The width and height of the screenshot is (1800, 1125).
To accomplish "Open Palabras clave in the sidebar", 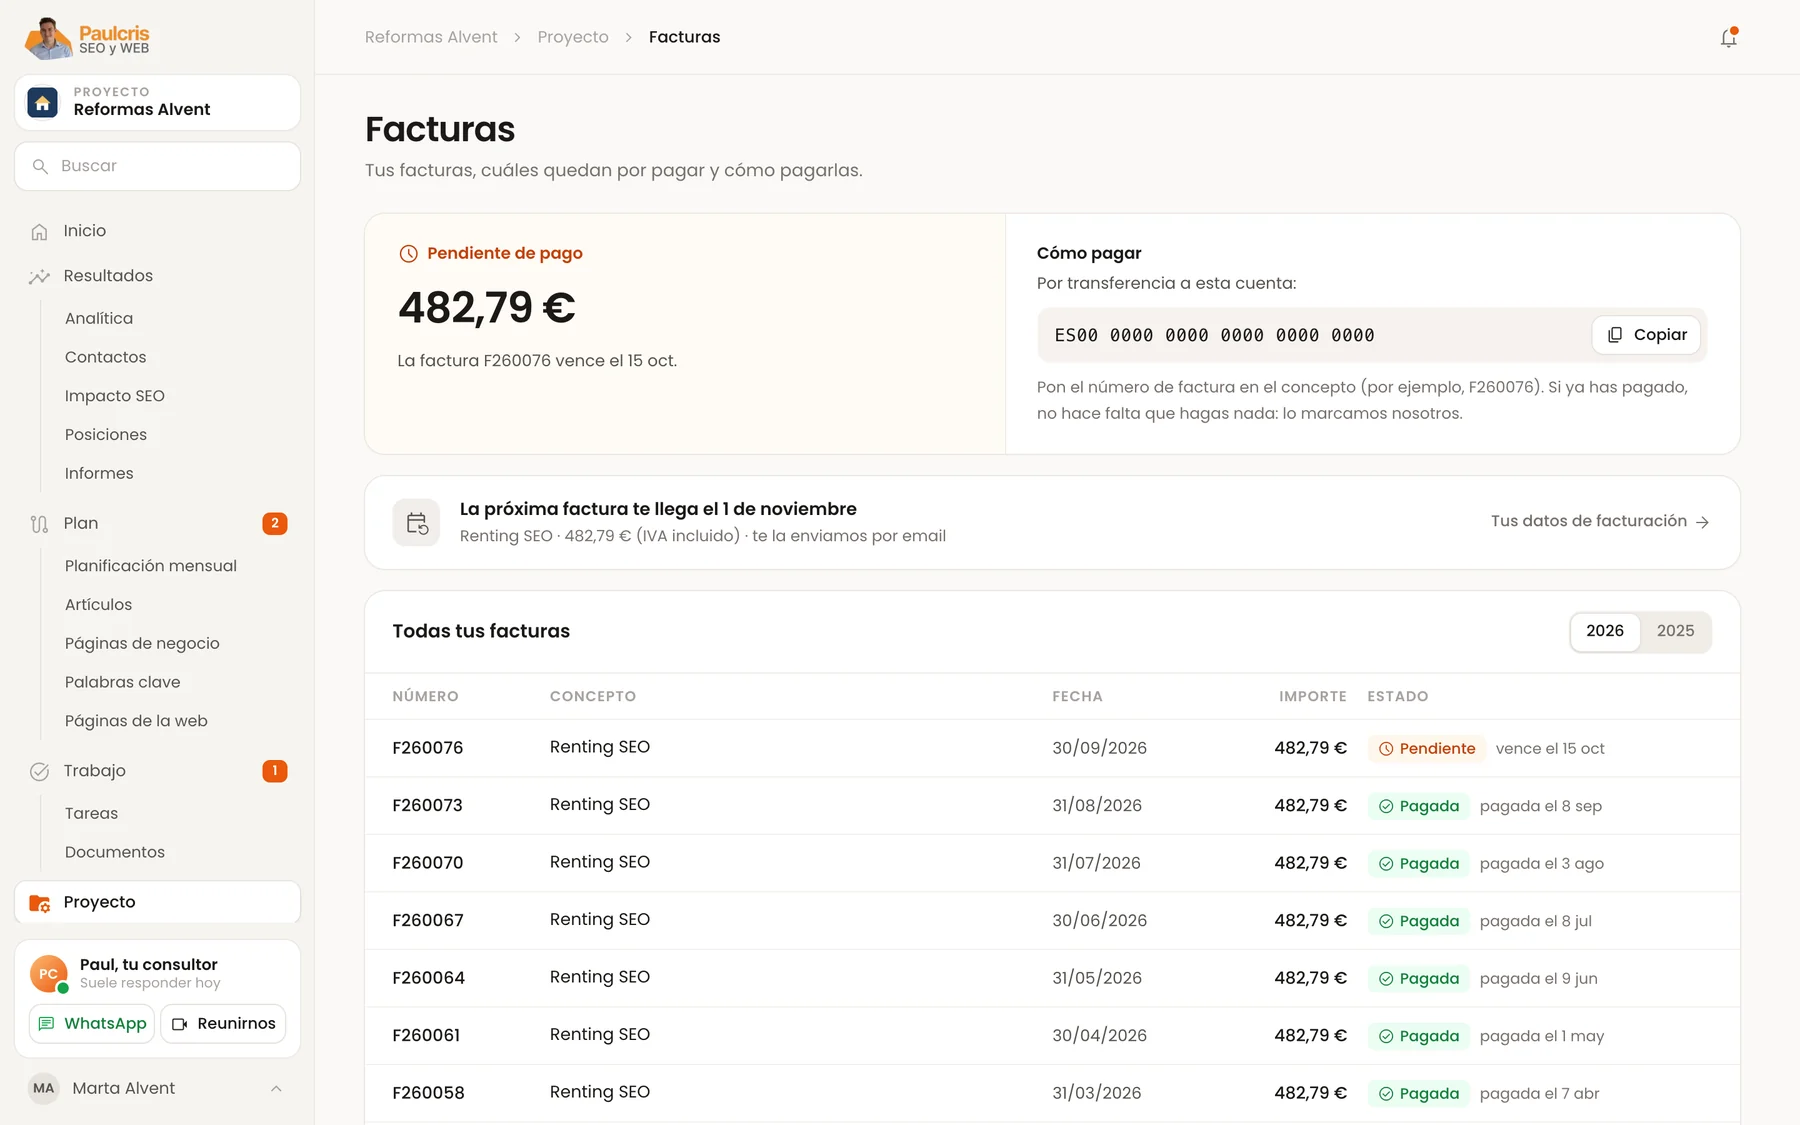I will [123, 682].
